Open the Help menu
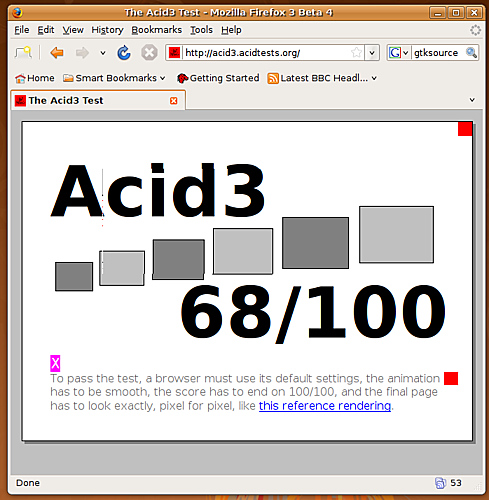 [x=231, y=30]
